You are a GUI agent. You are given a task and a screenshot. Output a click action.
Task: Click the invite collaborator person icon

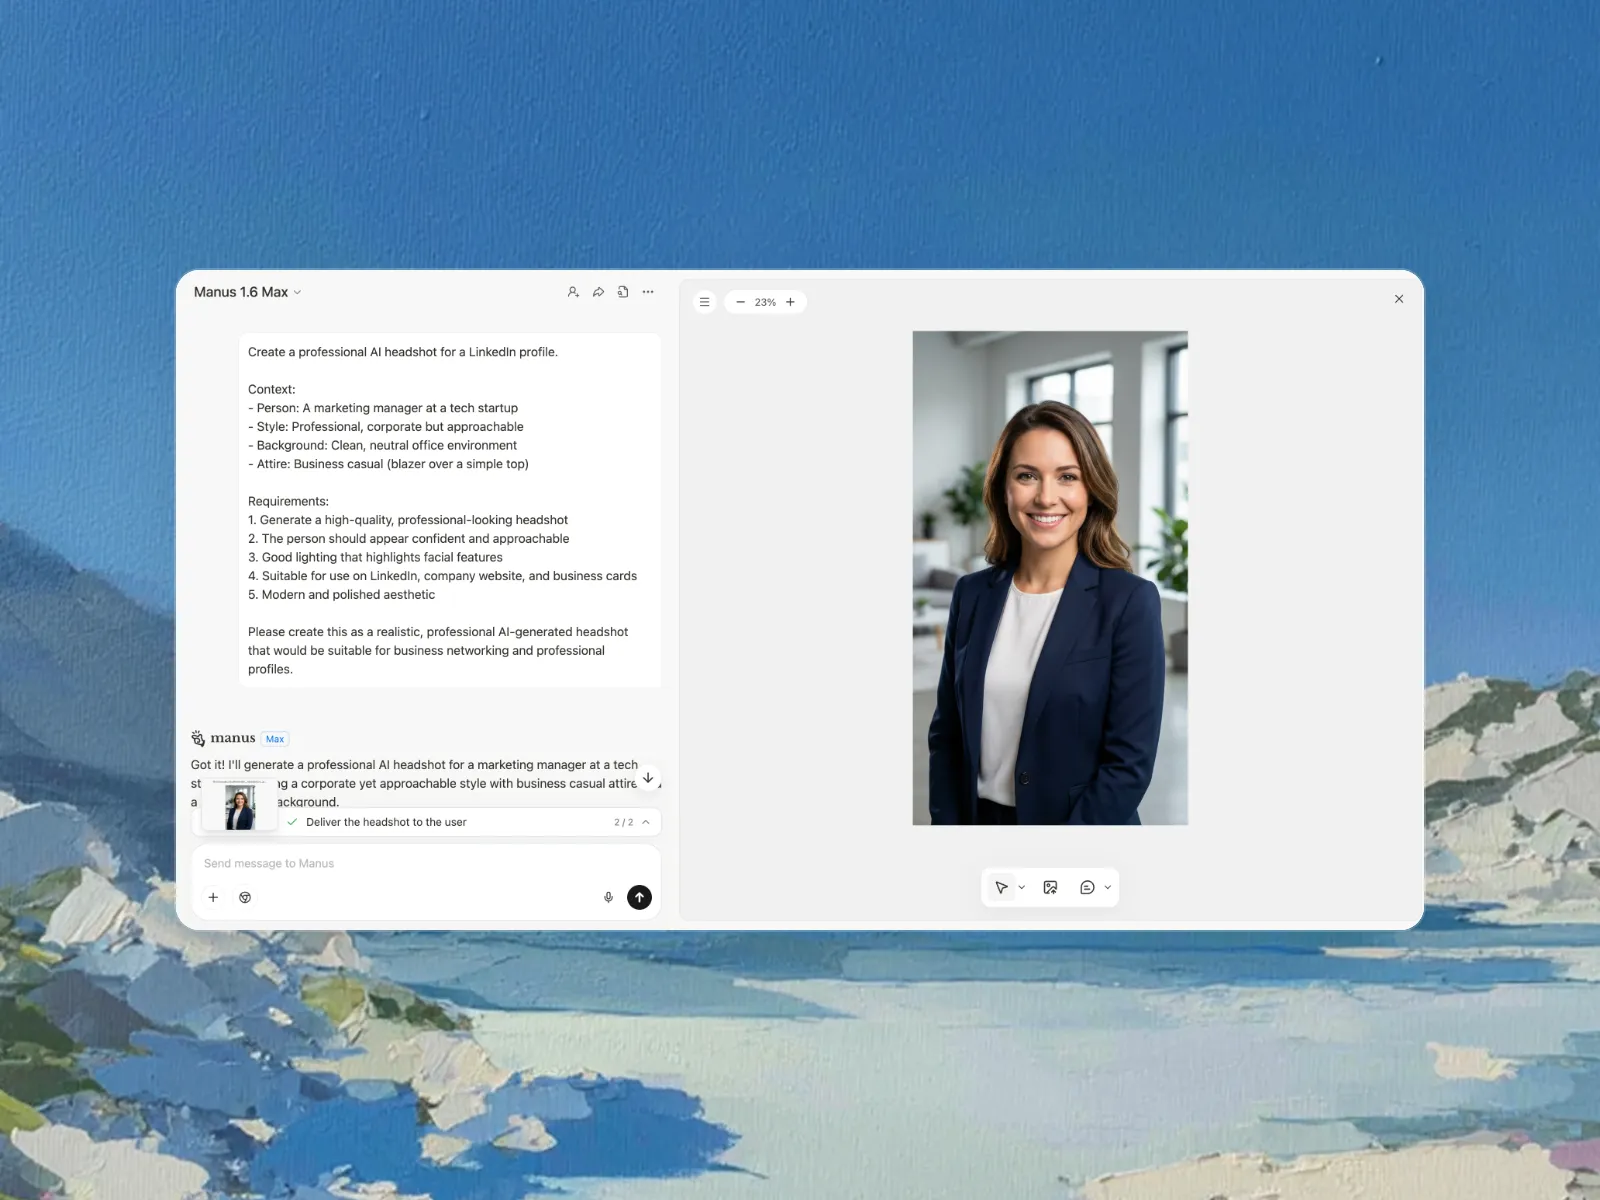coord(573,292)
